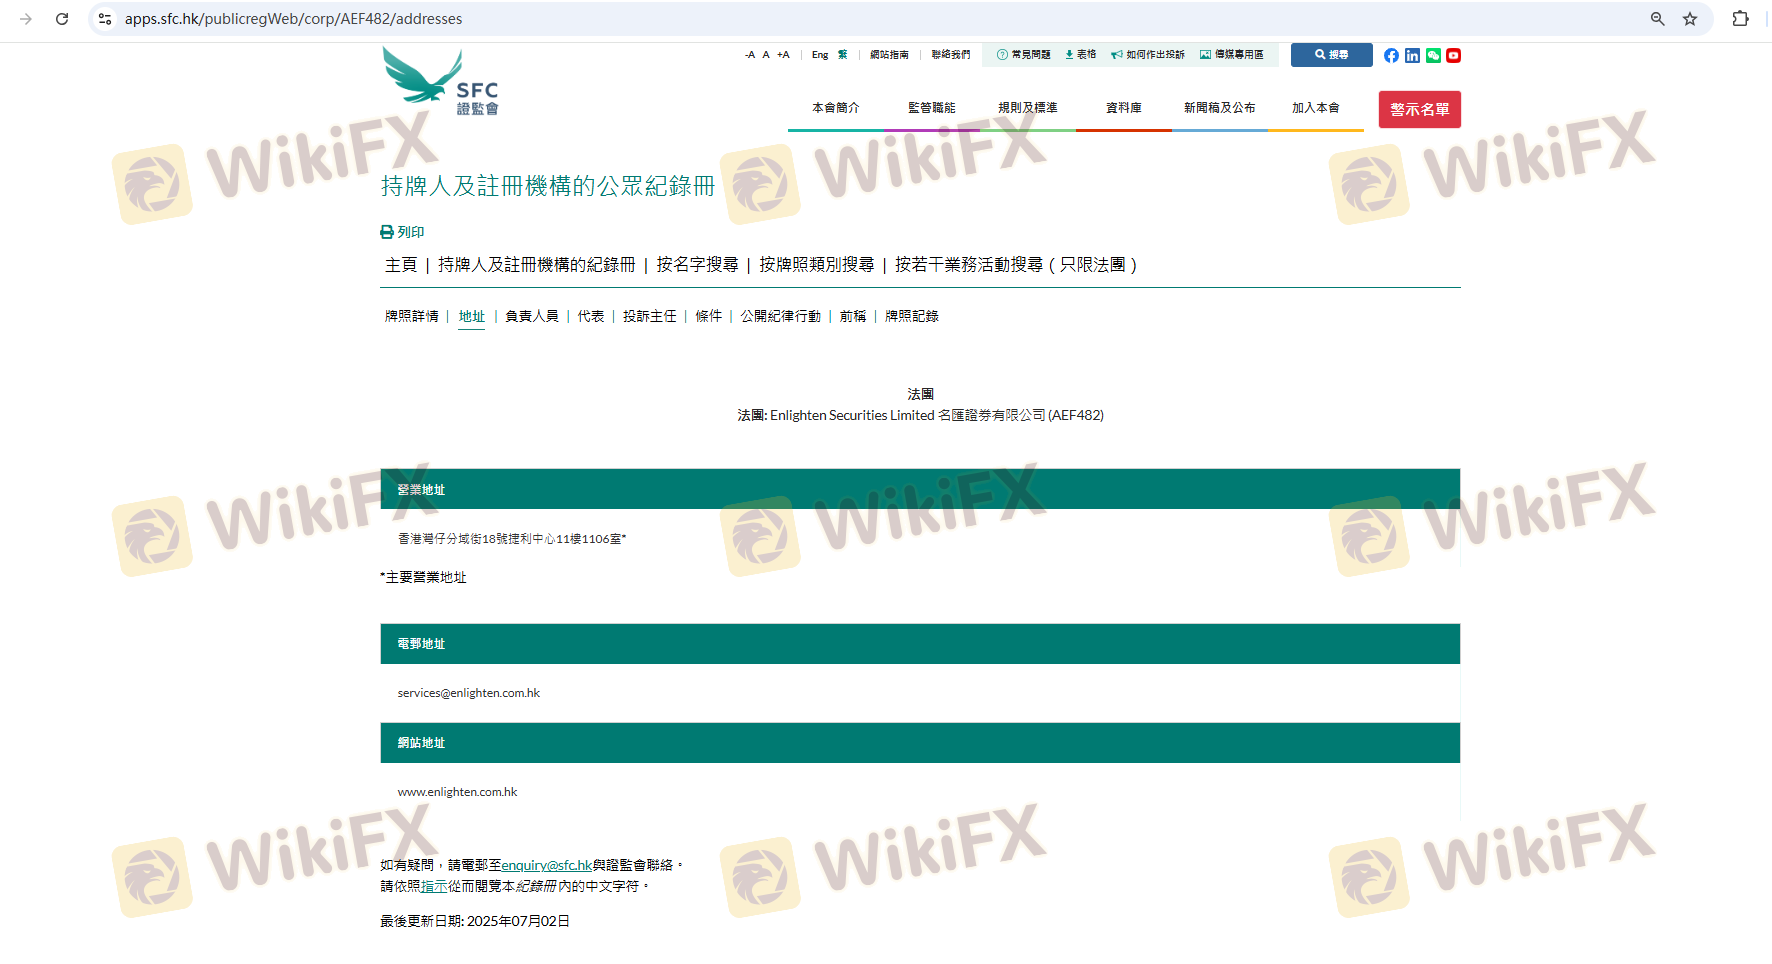
Task: Open the SFC WeChat icon
Action: coord(1433,56)
